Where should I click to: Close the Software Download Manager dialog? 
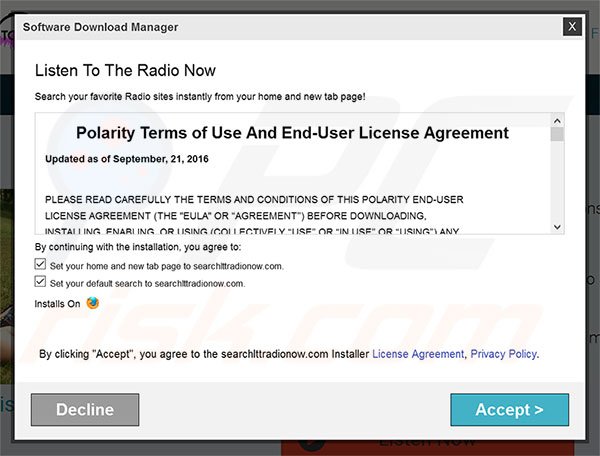(x=572, y=26)
